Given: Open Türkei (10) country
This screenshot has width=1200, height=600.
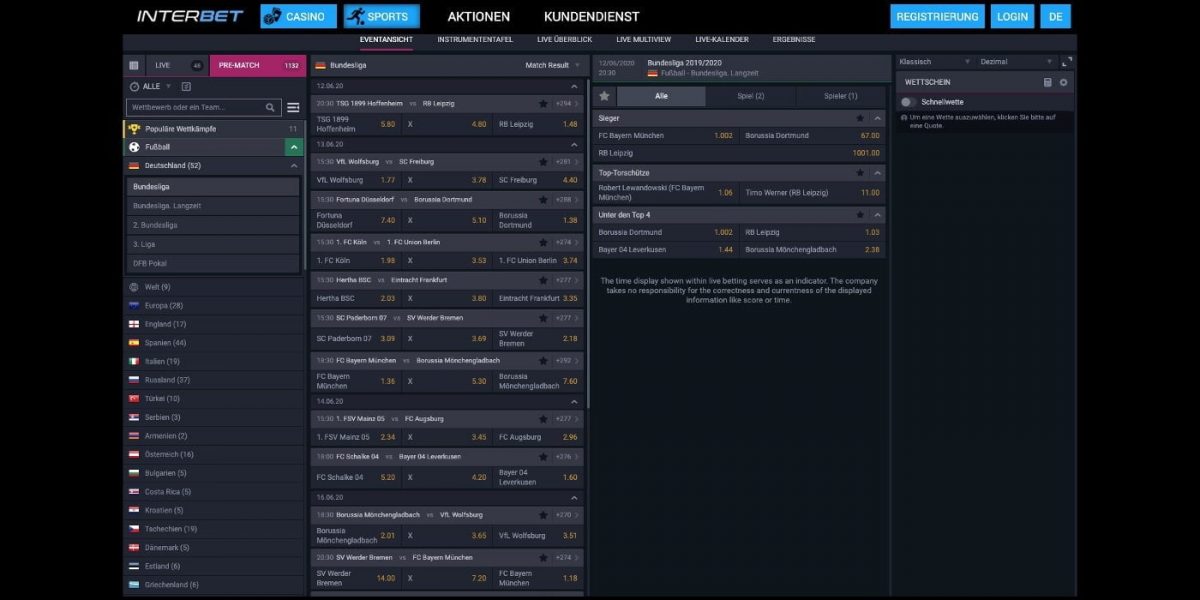Looking at the screenshot, I should (x=212, y=398).
